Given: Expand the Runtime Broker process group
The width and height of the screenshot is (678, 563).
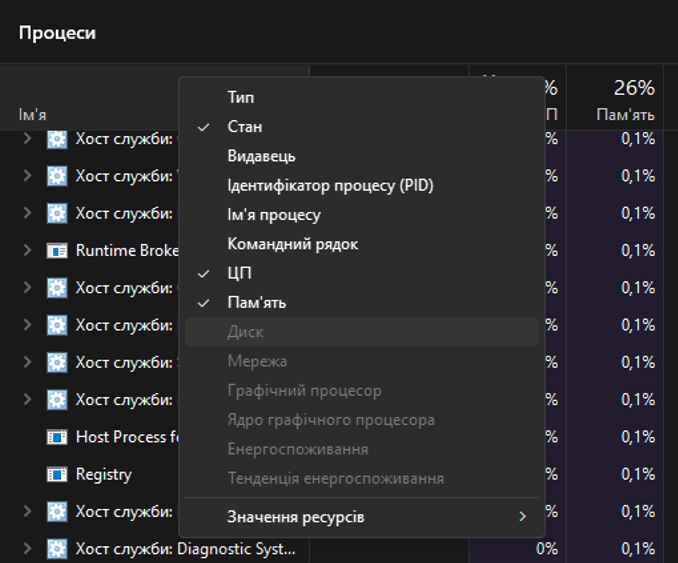Looking at the screenshot, I should click(27, 250).
